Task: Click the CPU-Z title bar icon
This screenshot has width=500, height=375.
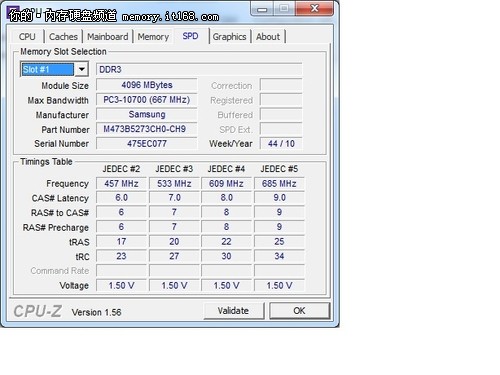Action: [13, 13]
